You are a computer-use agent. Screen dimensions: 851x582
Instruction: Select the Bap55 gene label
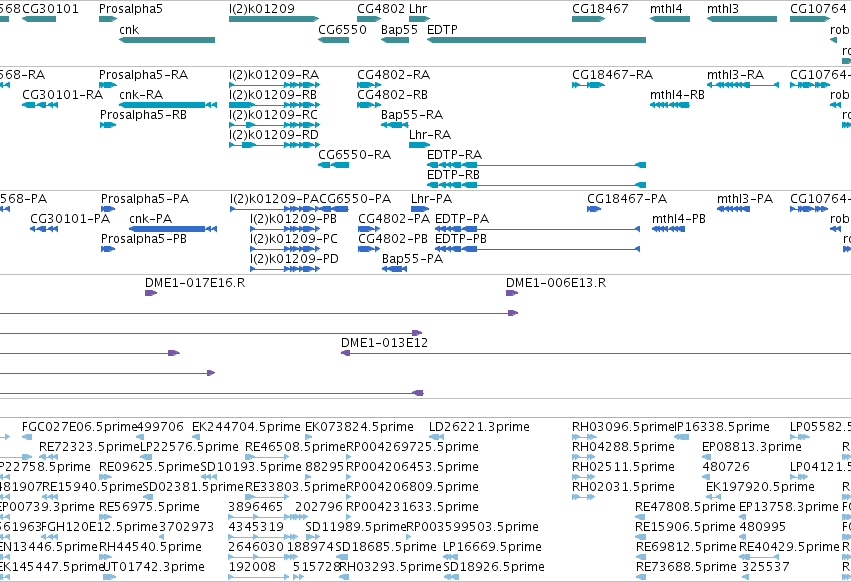[399, 30]
